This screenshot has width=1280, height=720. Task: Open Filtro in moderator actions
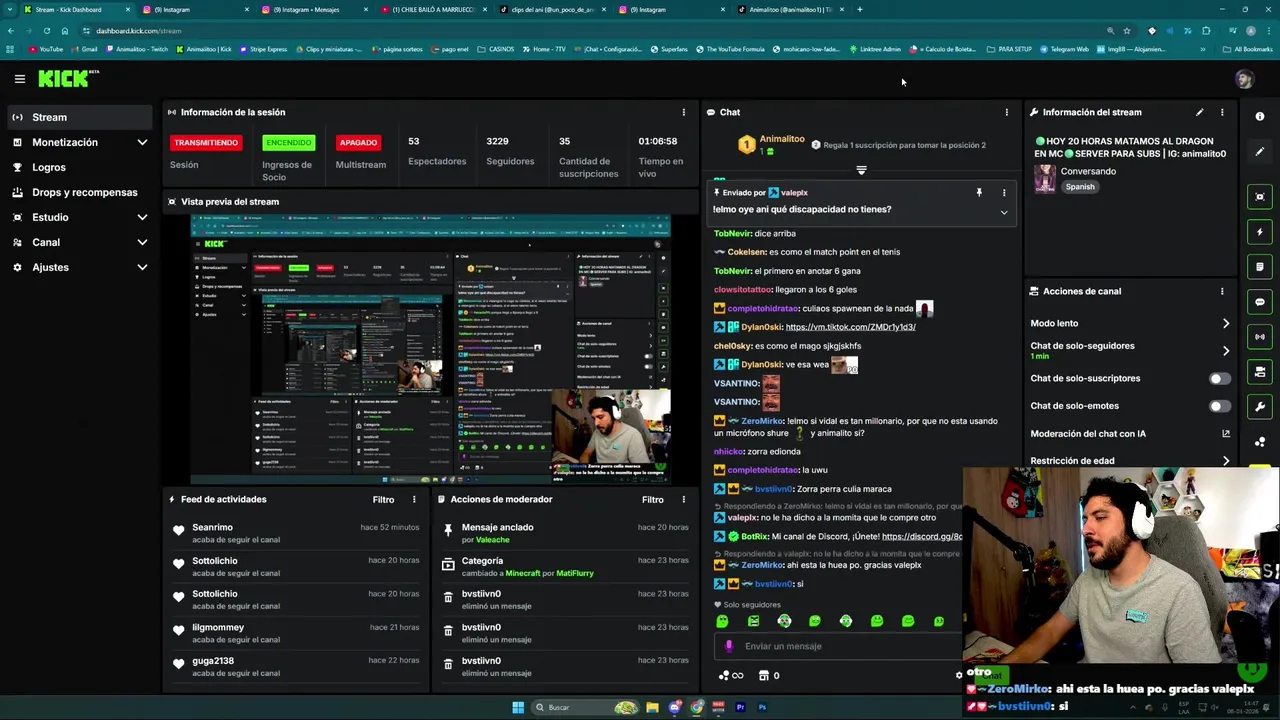(653, 499)
